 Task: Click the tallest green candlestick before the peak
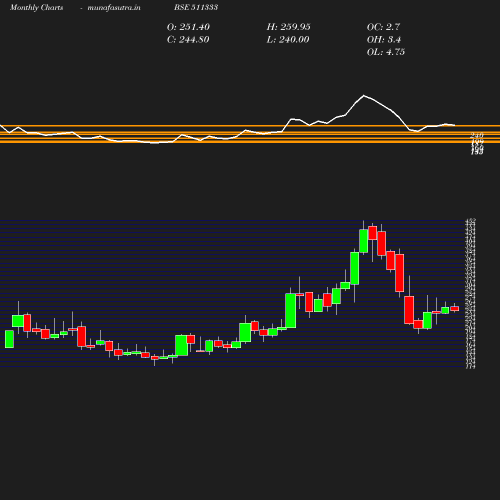click(291, 311)
